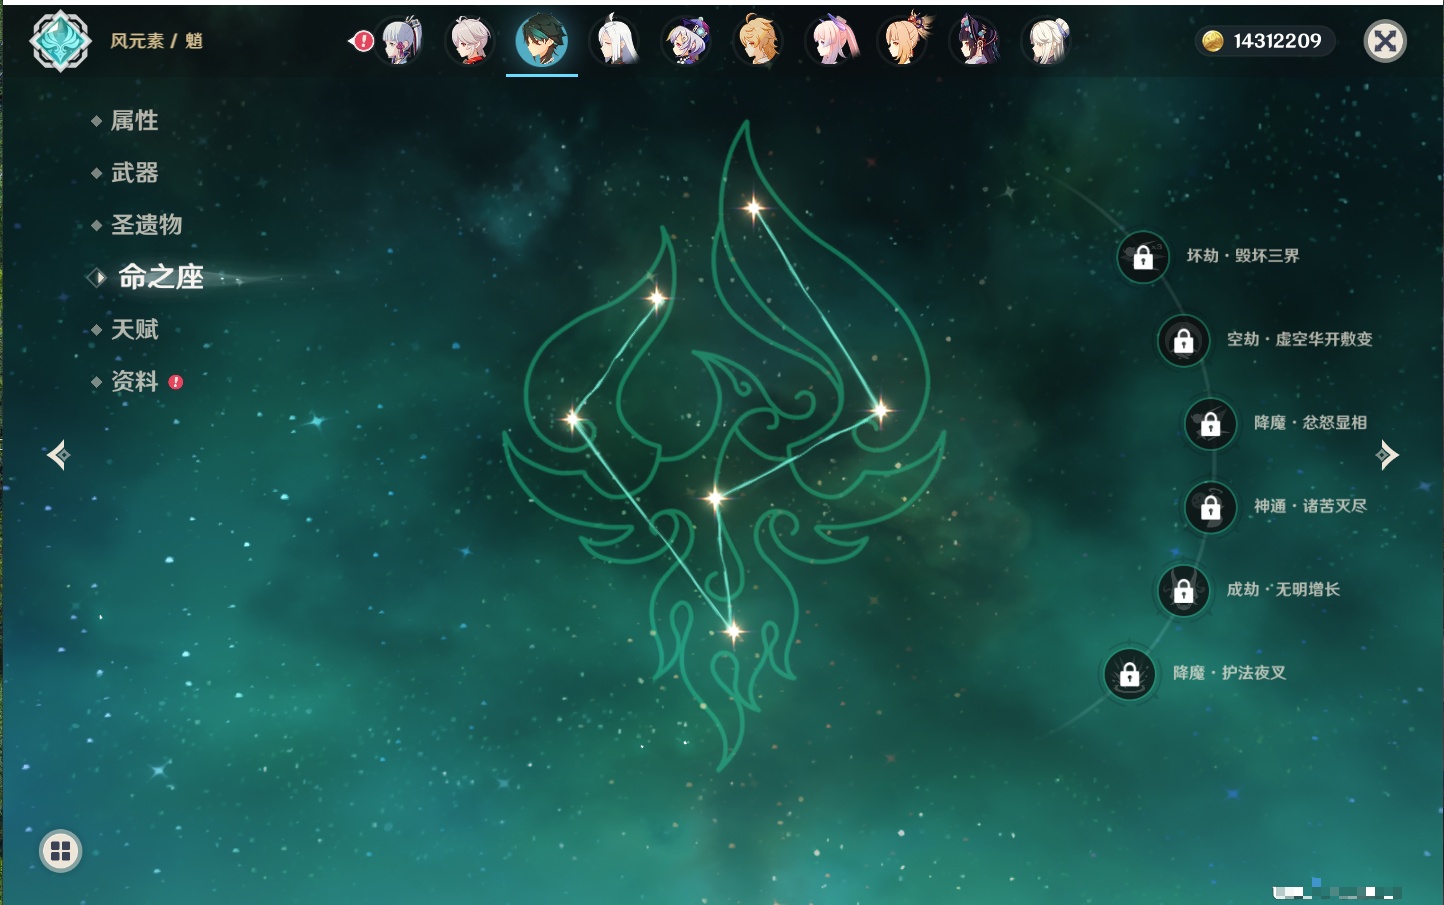Image resolution: width=1444 pixels, height=905 pixels.
Task: Click the 坏劫·毁坏三界 constellation label
Action: click(x=1243, y=256)
